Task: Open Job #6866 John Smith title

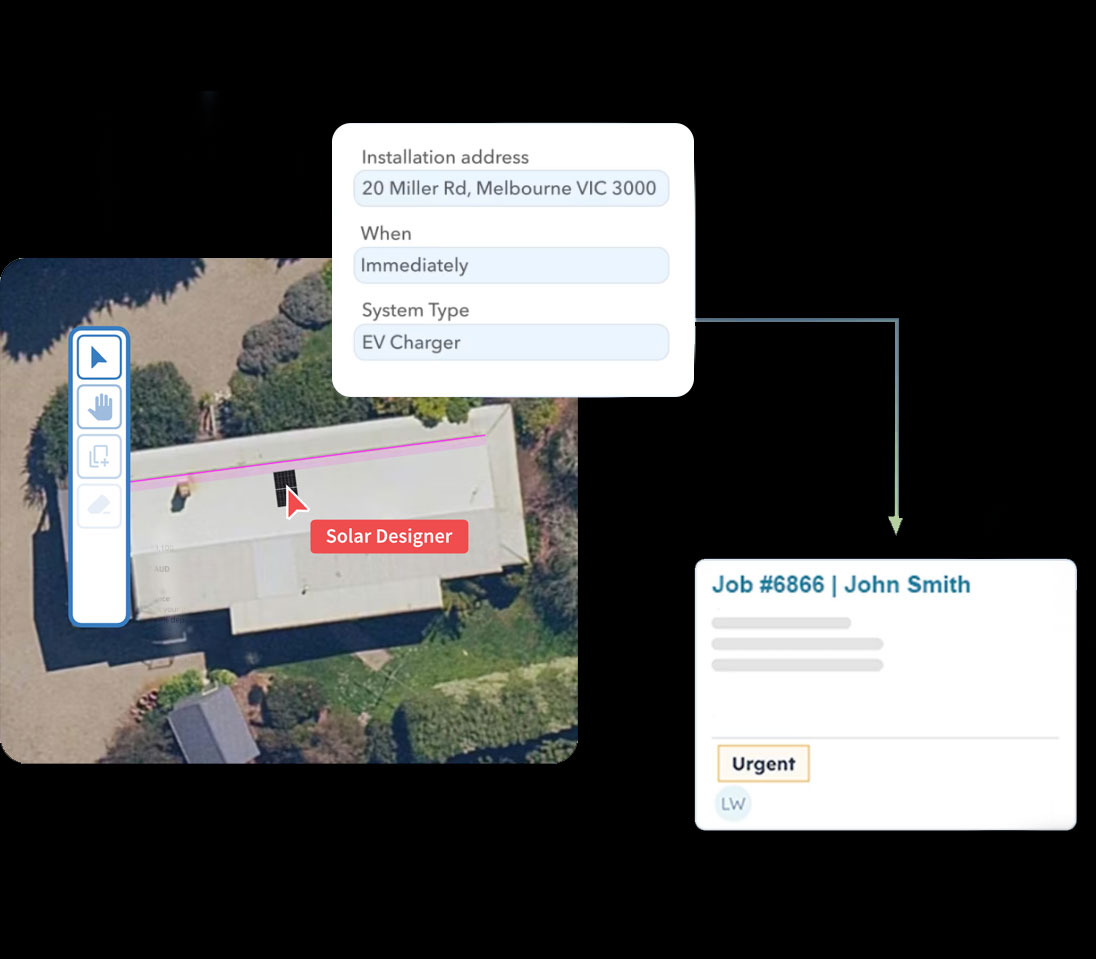Action: click(840, 585)
